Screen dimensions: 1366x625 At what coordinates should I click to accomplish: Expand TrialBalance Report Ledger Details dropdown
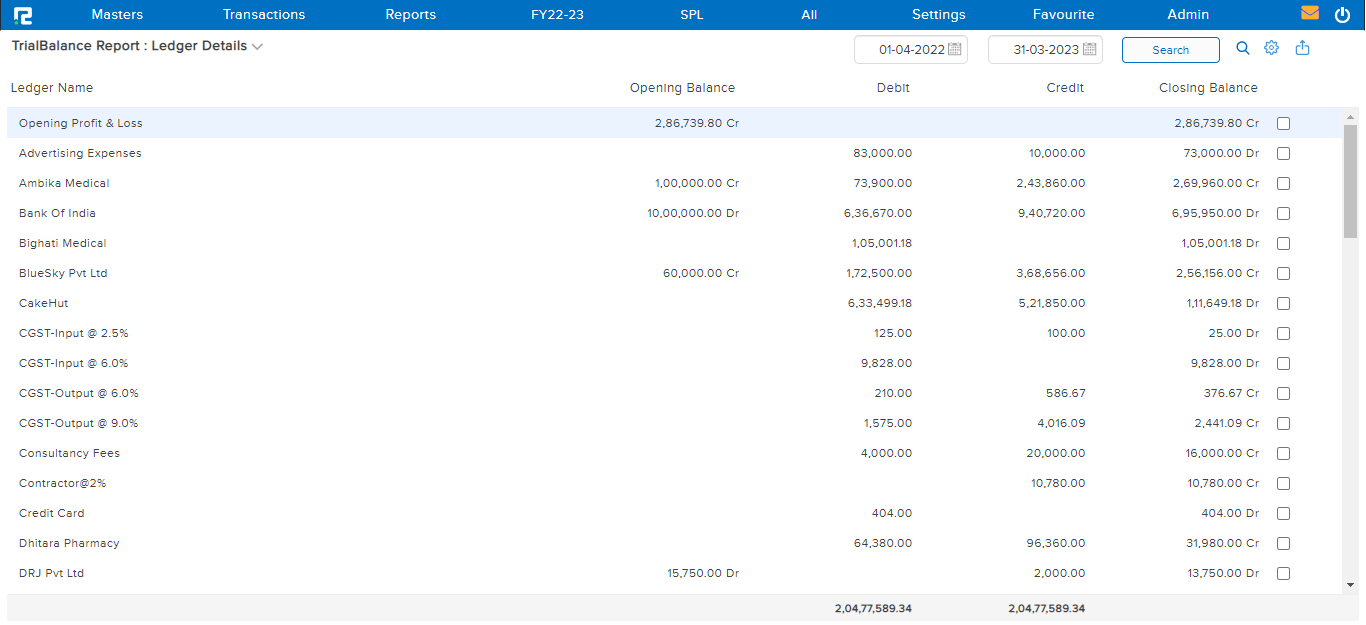[257, 47]
